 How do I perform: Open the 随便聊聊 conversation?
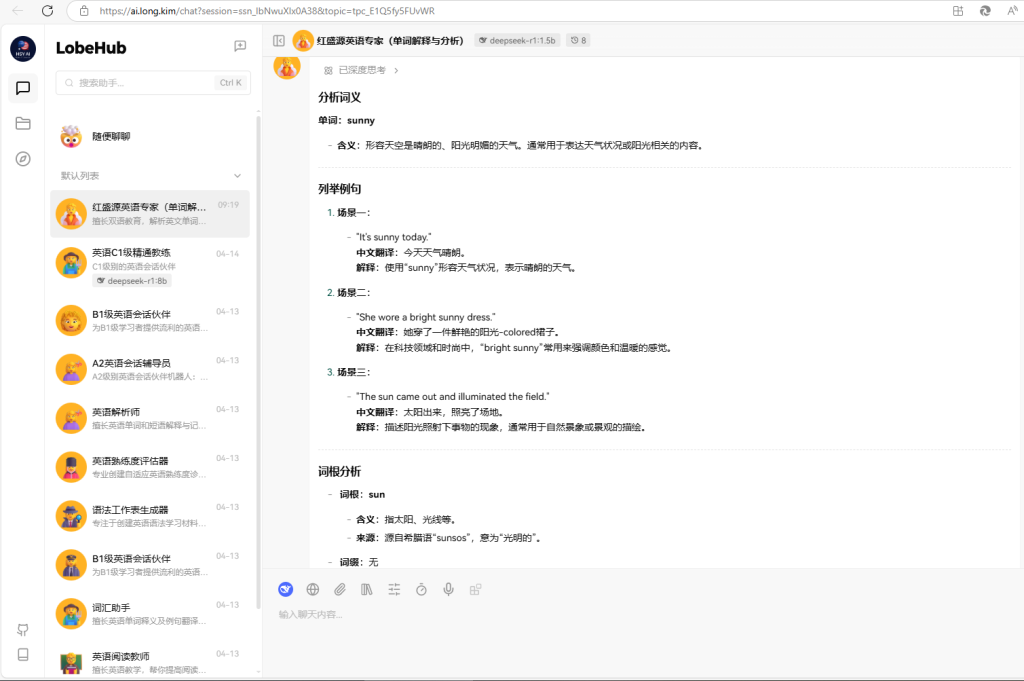coord(150,136)
